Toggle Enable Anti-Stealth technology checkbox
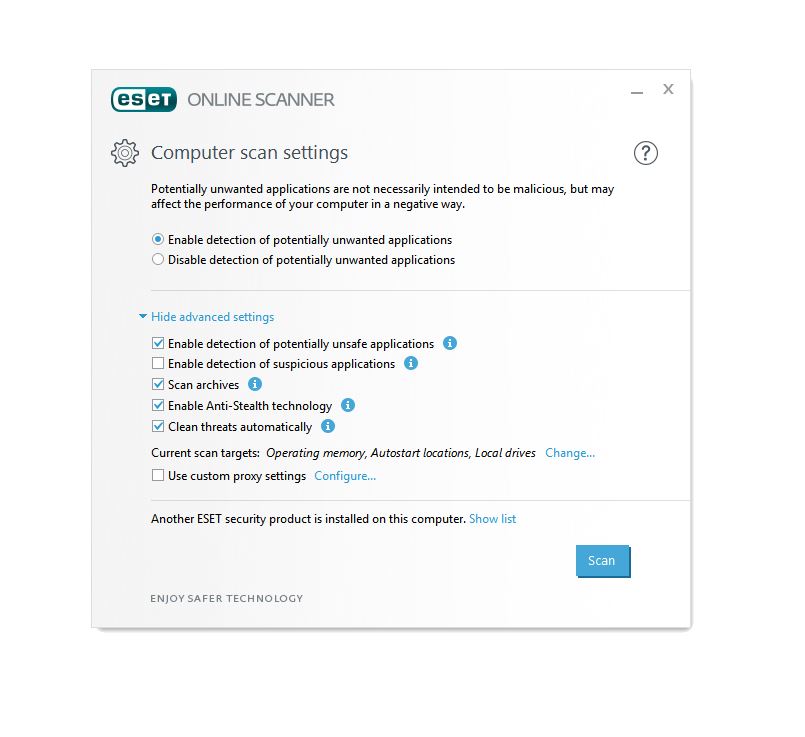This screenshot has width=805, height=737. (x=158, y=406)
